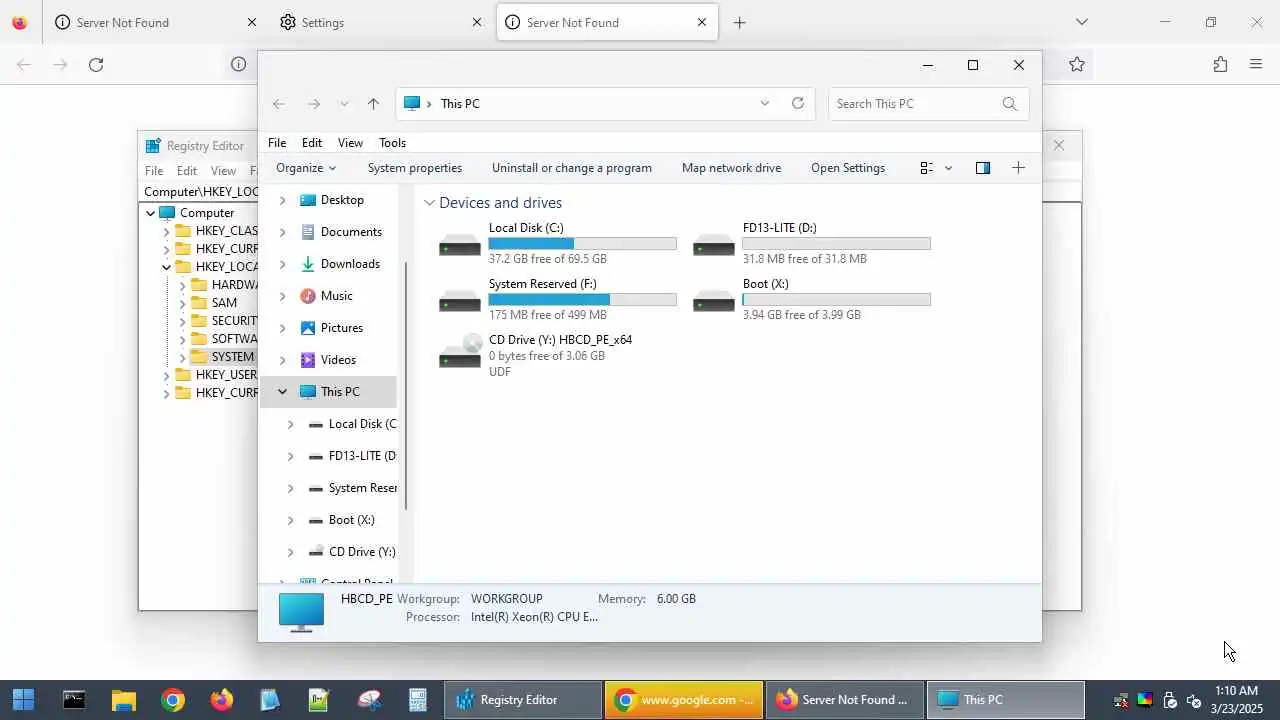Screen dimensions: 1280x720
Task: Open the Windows Start button
Action: [x=23, y=700]
